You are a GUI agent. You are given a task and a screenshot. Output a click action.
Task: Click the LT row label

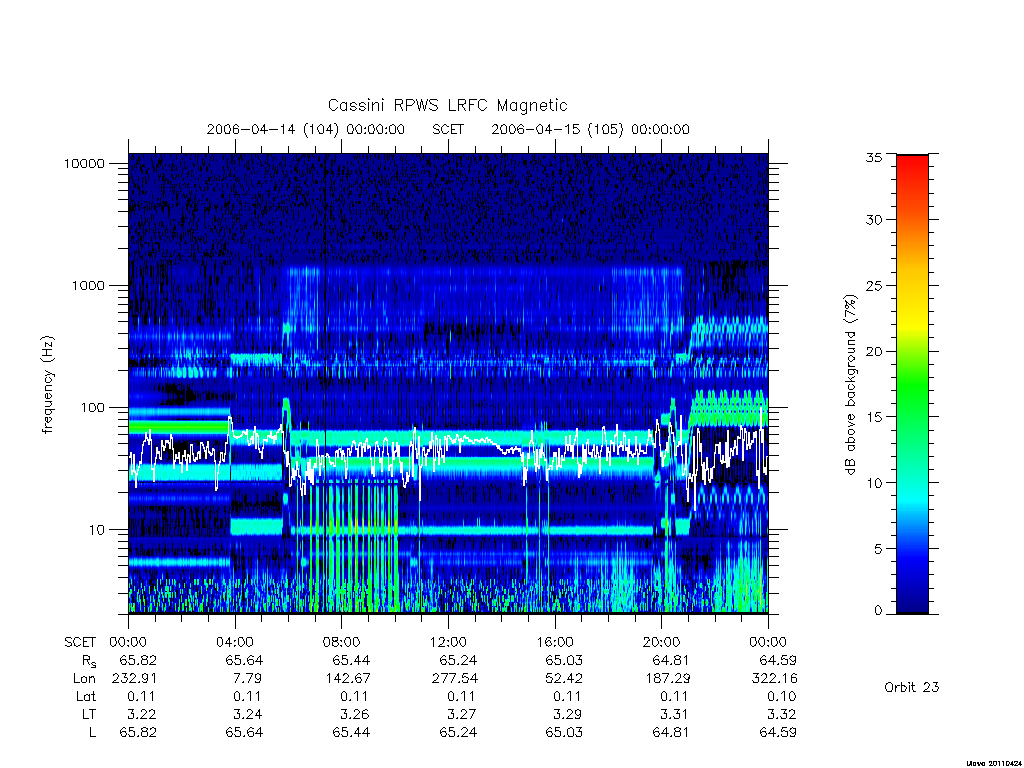click(88, 714)
